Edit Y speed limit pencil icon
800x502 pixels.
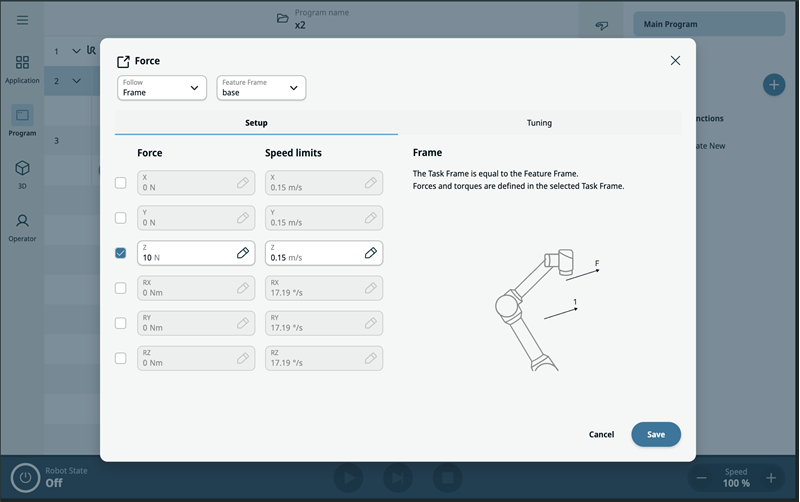(371, 218)
